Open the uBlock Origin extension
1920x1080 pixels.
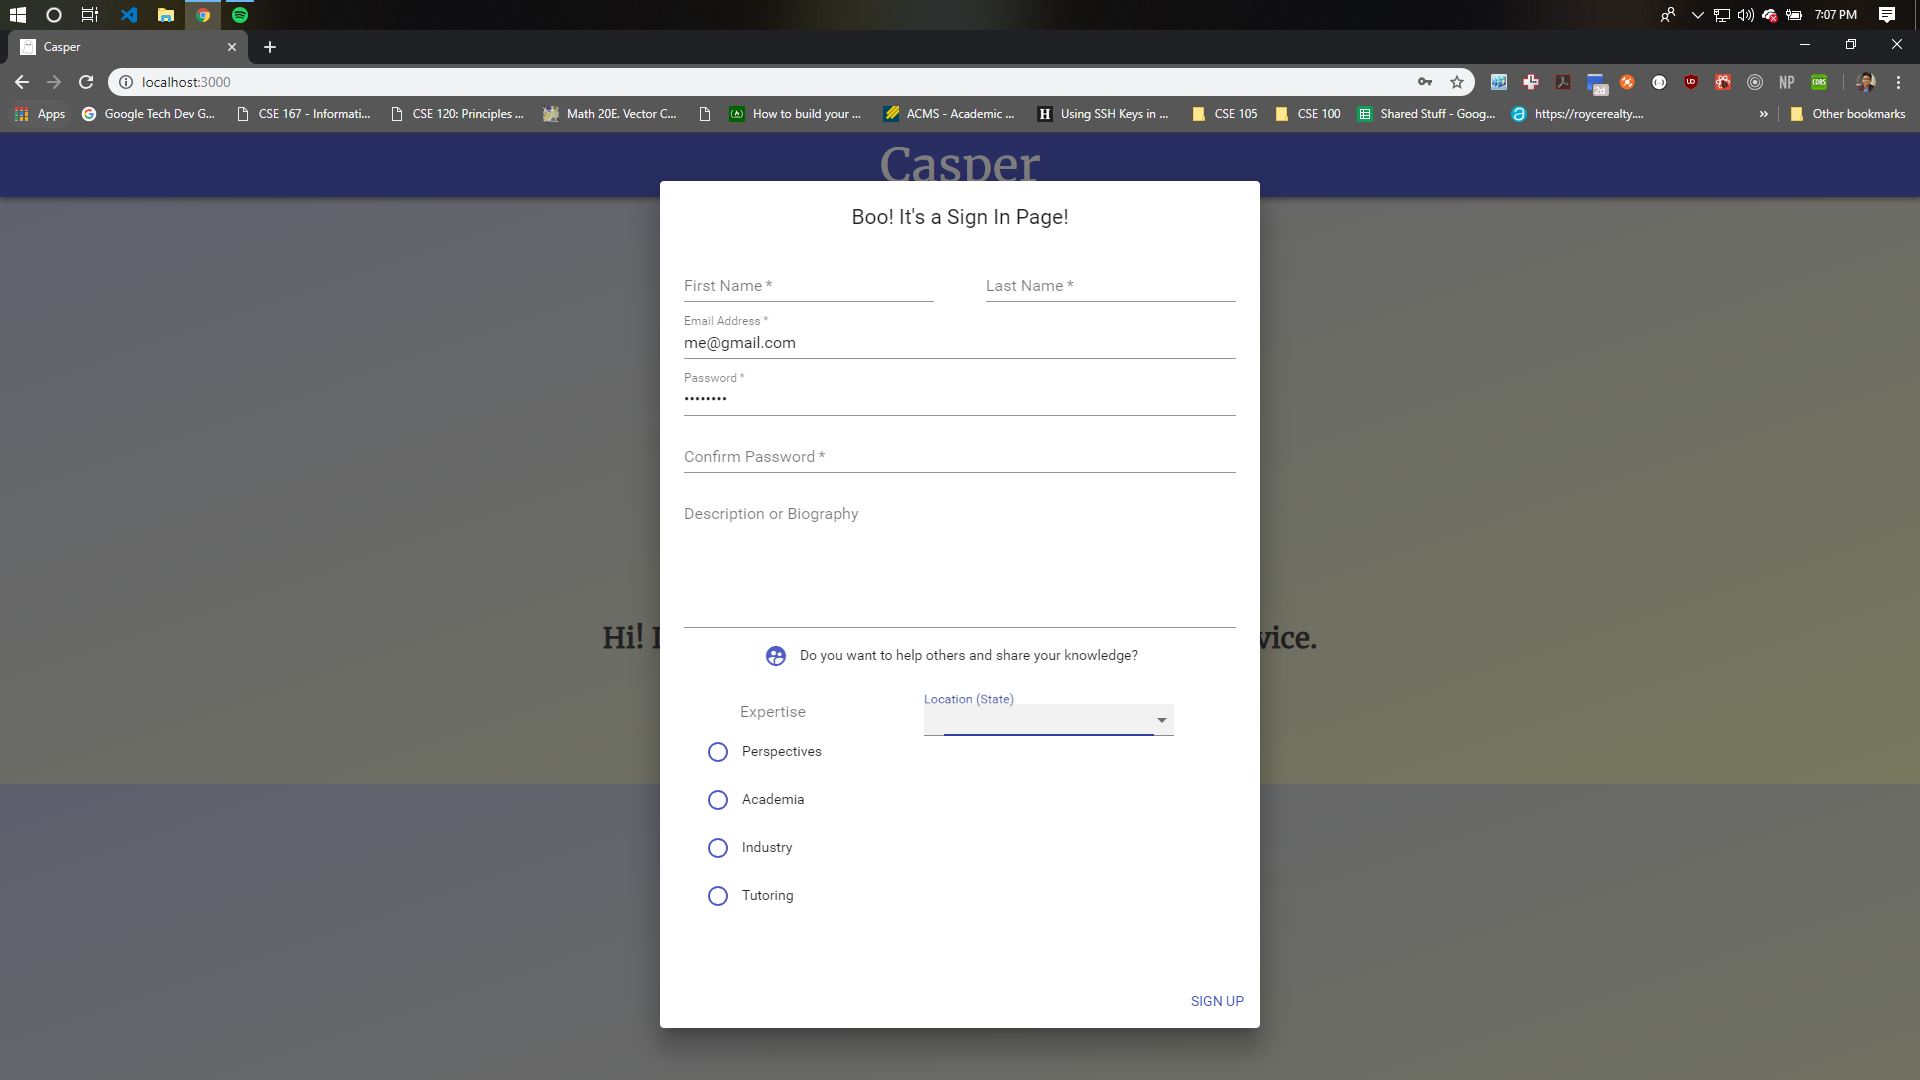[x=1691, y=82]
